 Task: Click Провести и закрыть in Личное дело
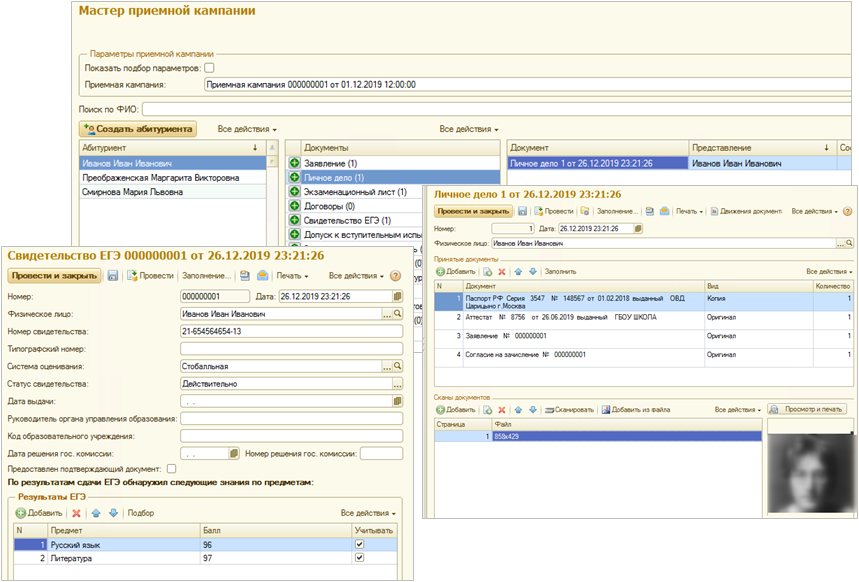(x=473, y=211)
